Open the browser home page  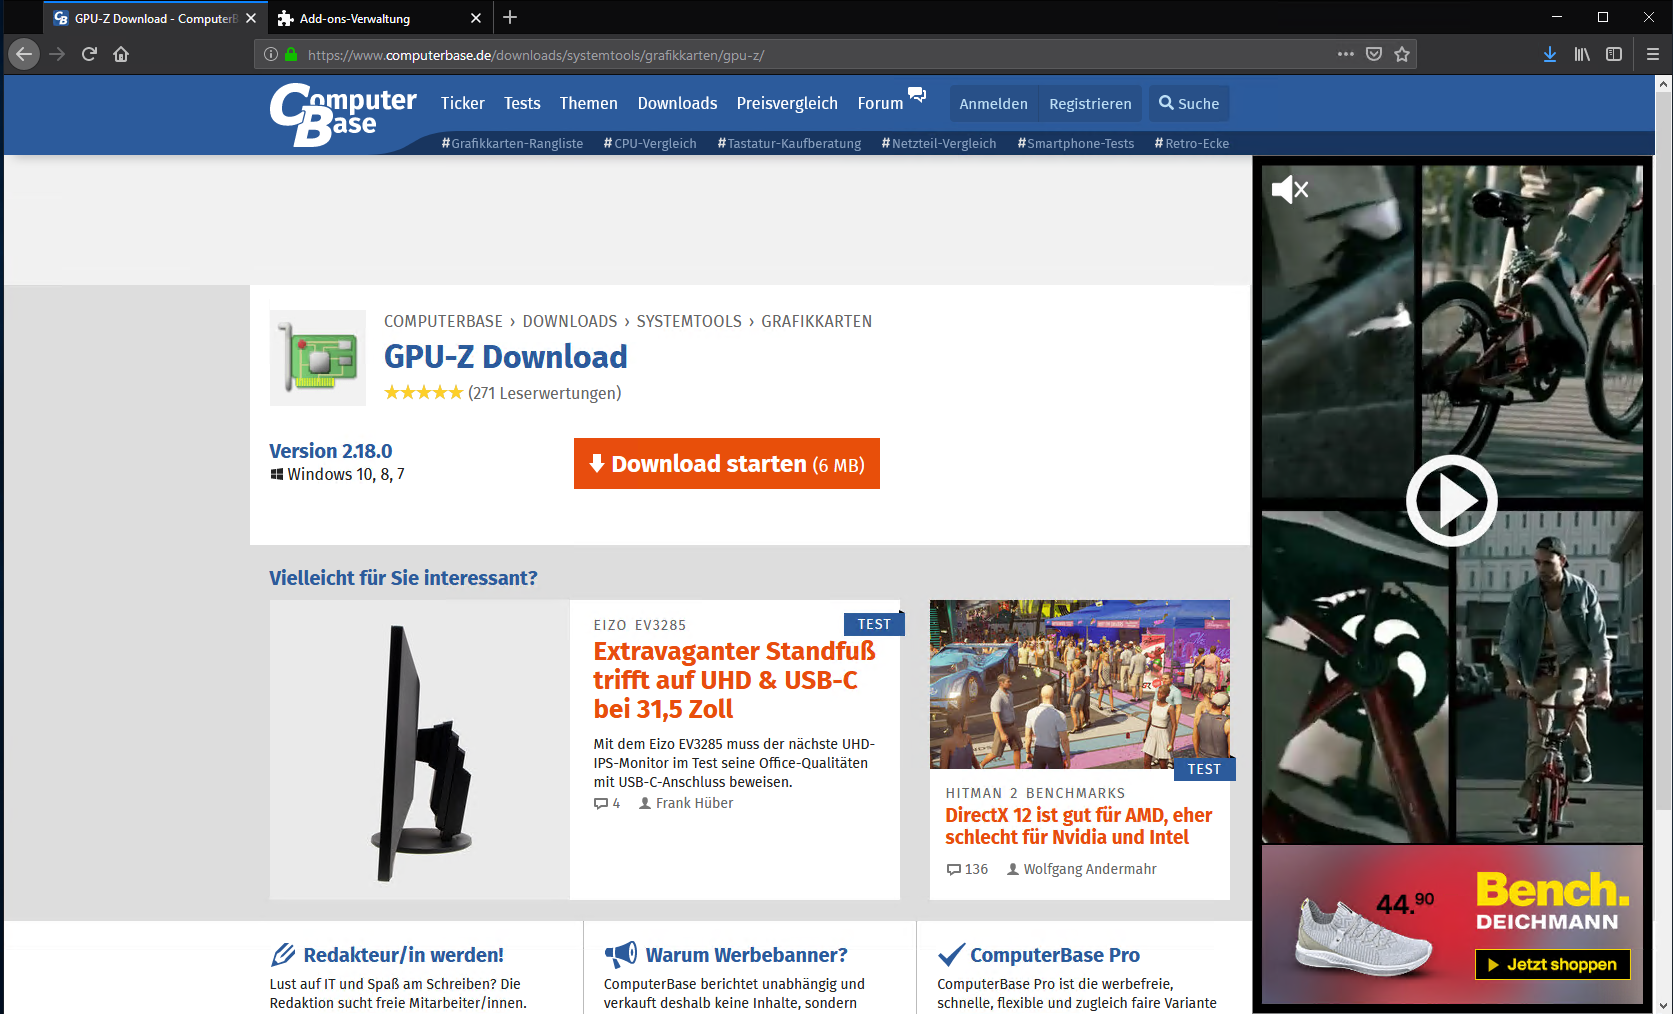pos(121,54)
